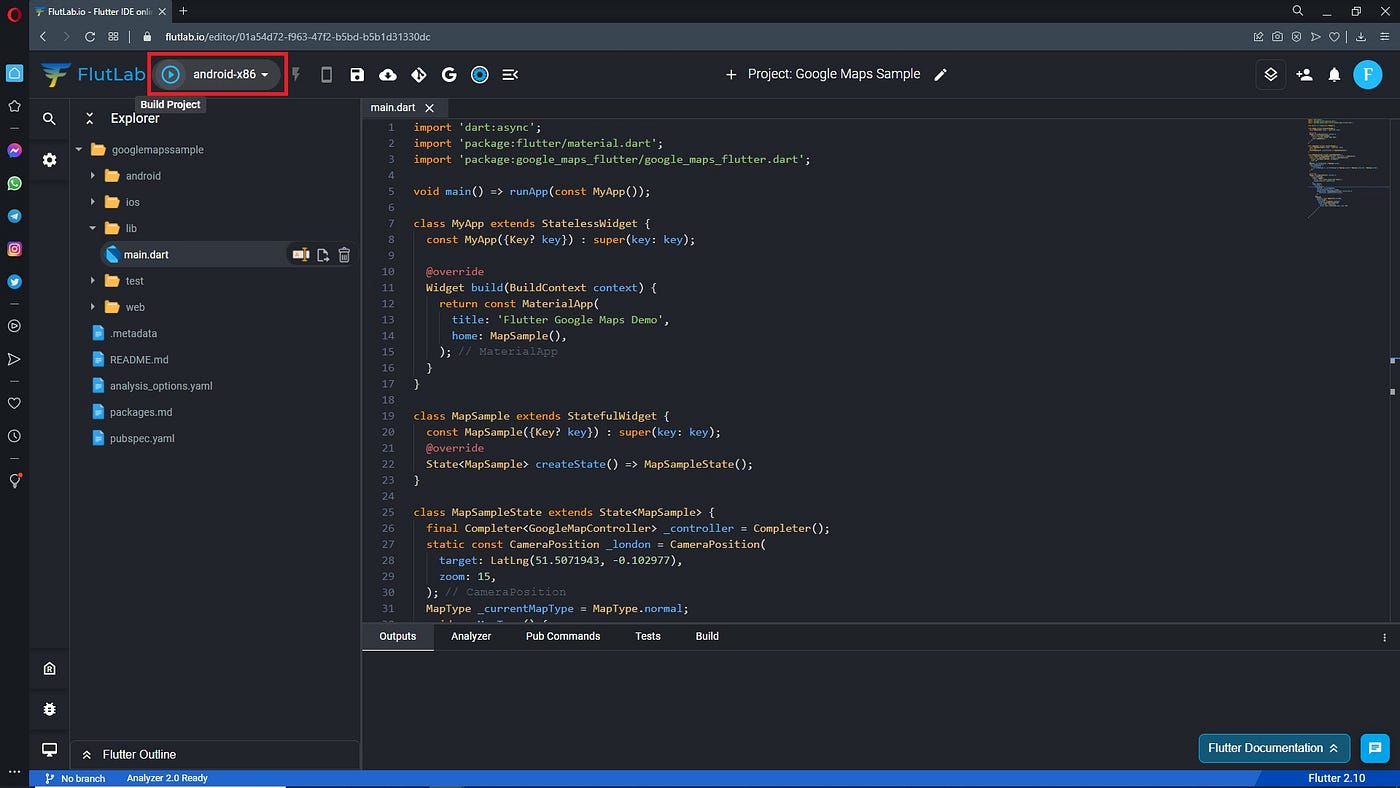The height and width of the screenshot is (788, 1400).
Task: Save the project with floppy disk icon
Action: 357,74
